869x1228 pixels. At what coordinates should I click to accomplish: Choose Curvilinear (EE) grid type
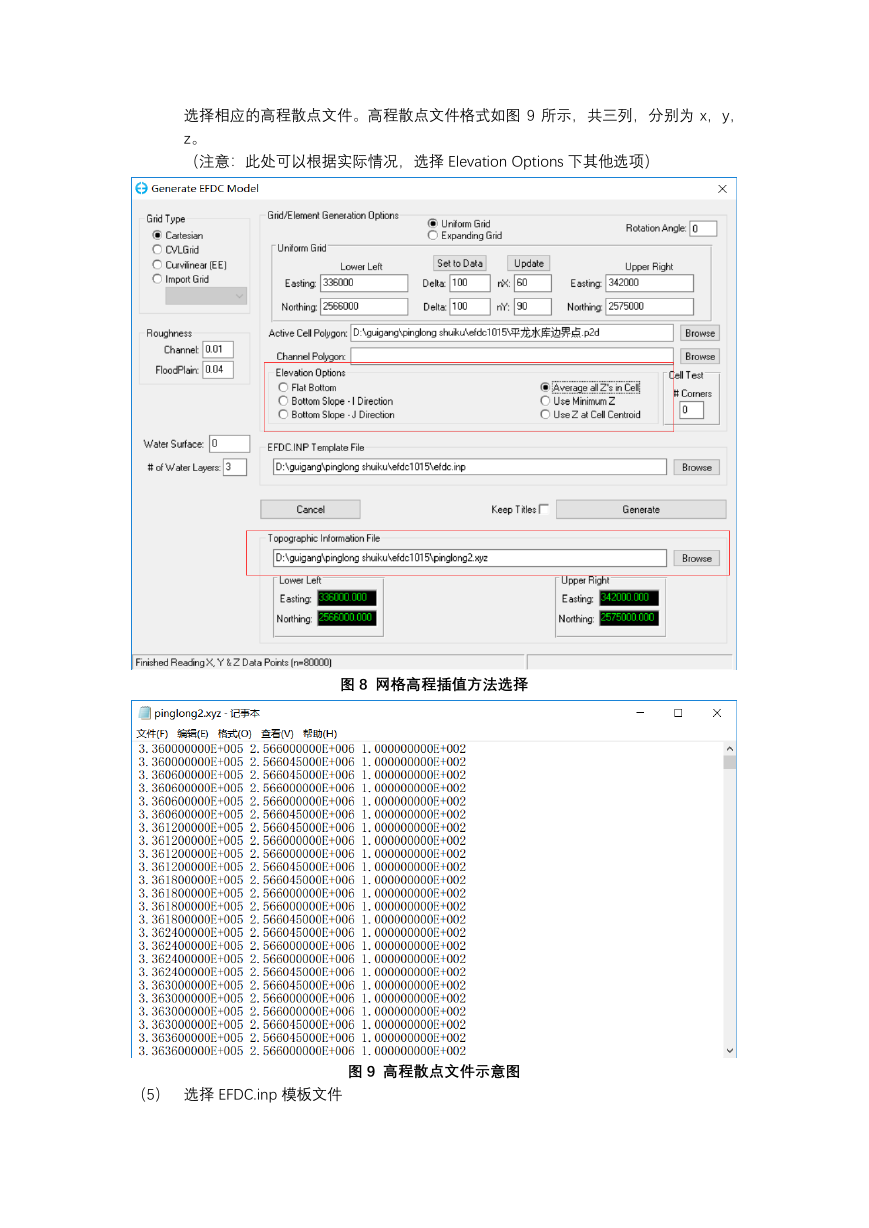point(158,265)
